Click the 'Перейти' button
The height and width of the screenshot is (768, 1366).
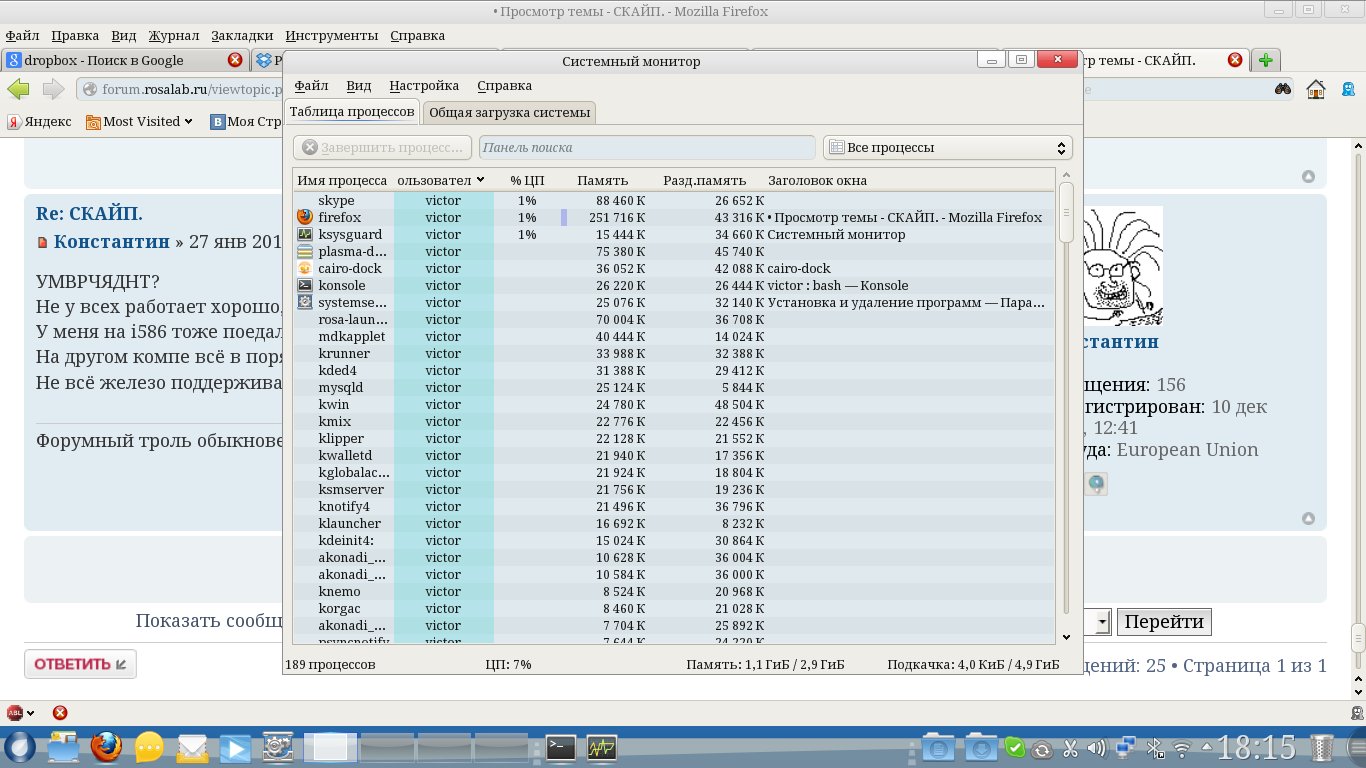click(1163, 622)
